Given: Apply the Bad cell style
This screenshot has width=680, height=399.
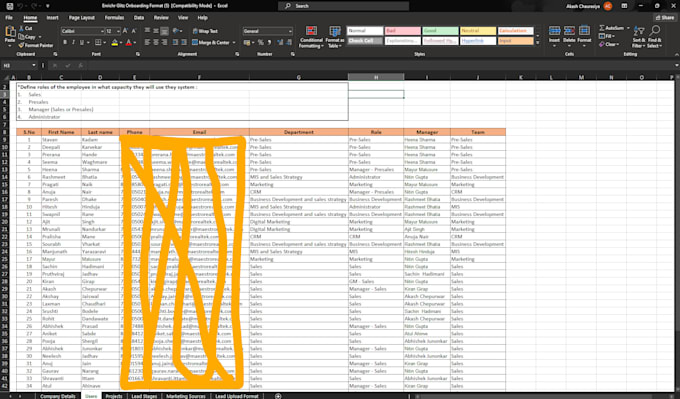Looking at the screenshot, I should pos(402,31).
